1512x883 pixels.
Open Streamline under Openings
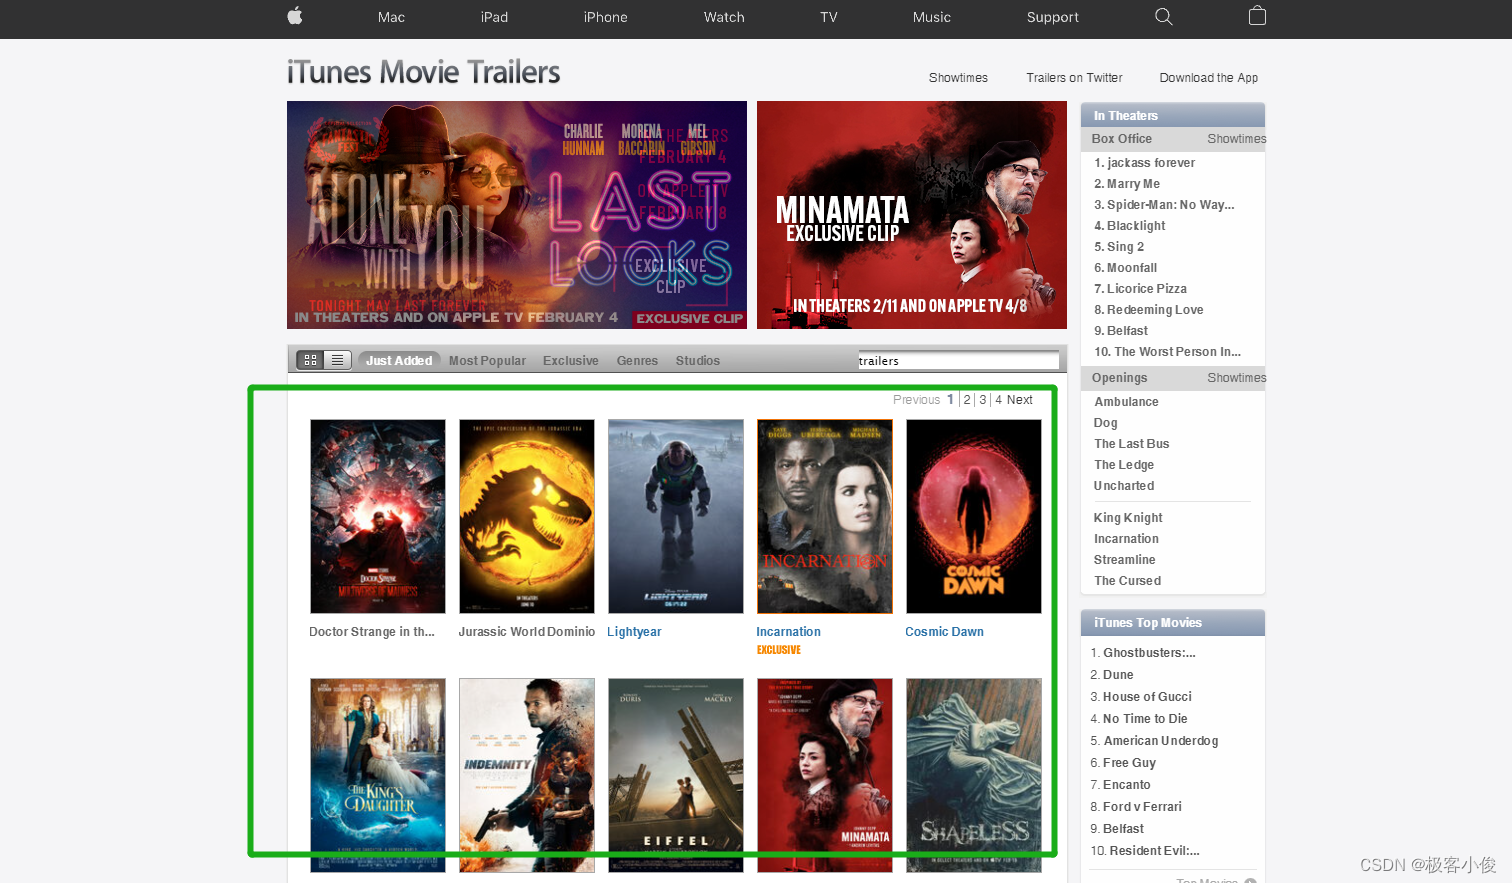(x=1125, y=560)
